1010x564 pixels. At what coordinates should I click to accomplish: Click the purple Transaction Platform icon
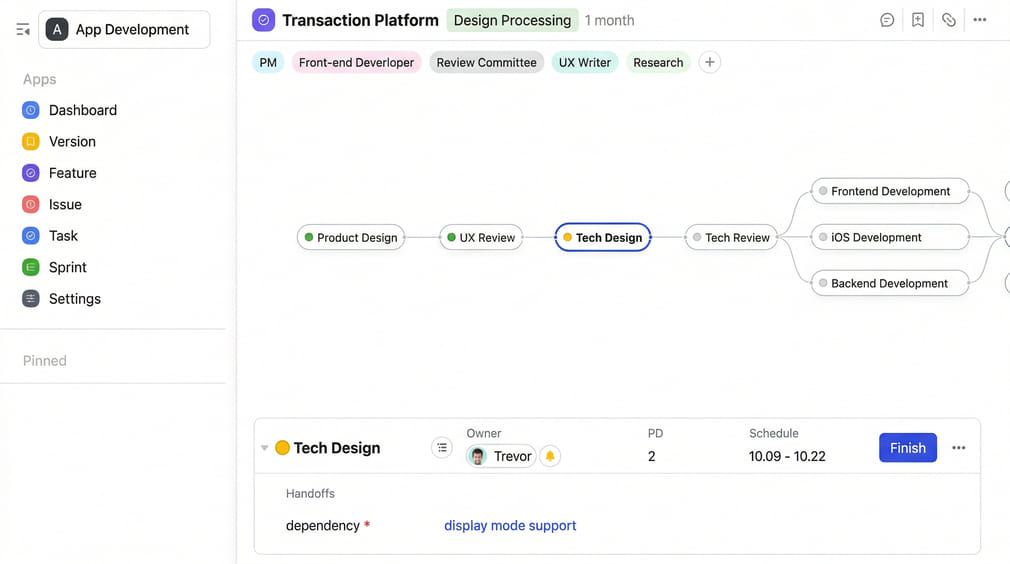click(263, 20)
